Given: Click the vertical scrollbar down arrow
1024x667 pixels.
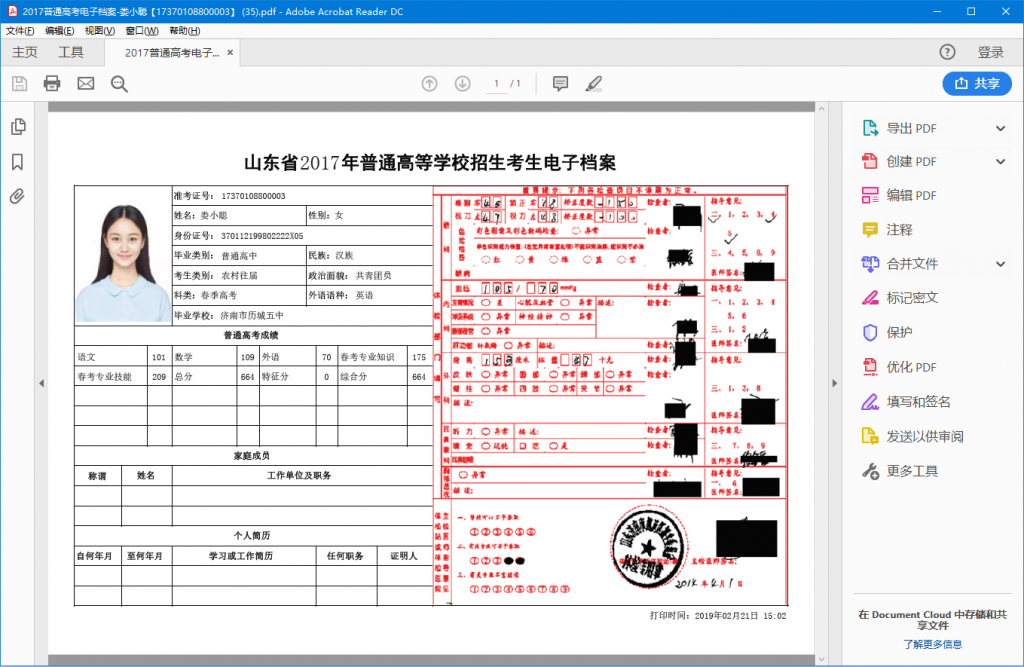Looking at the screenshot, I should point(822,660).
